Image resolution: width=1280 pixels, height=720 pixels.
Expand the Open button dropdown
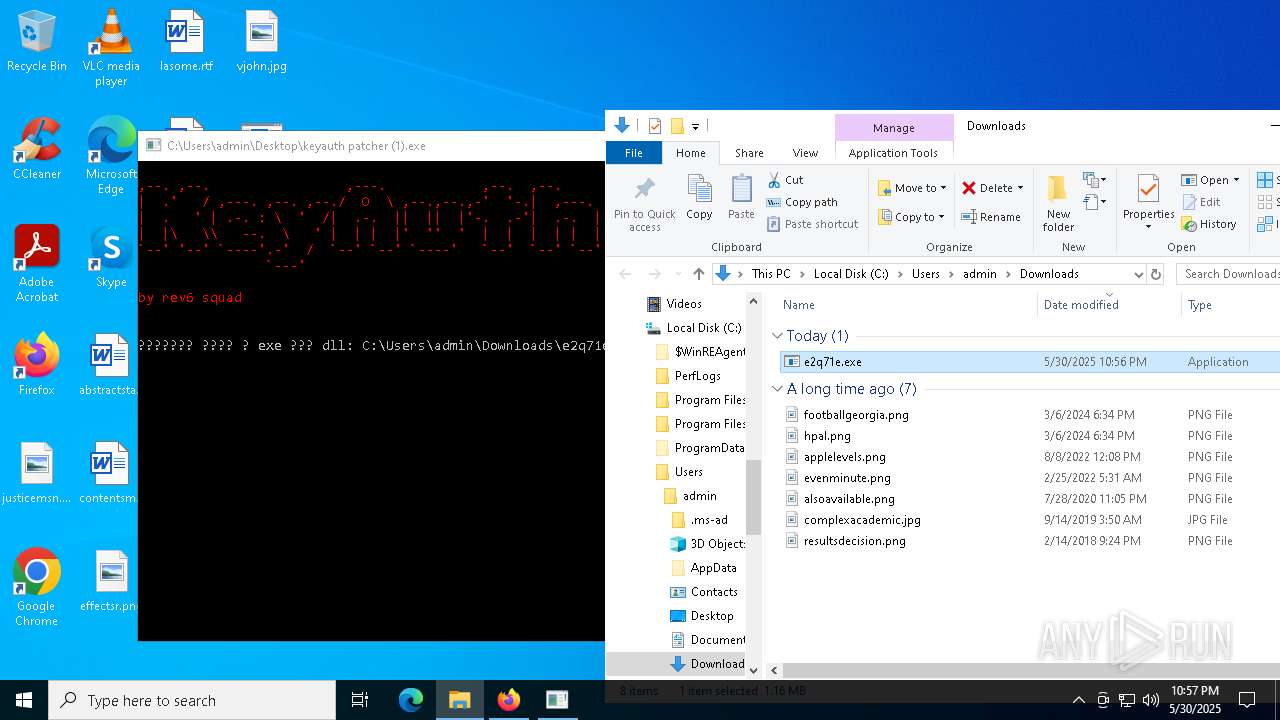tap(1236, 181)
